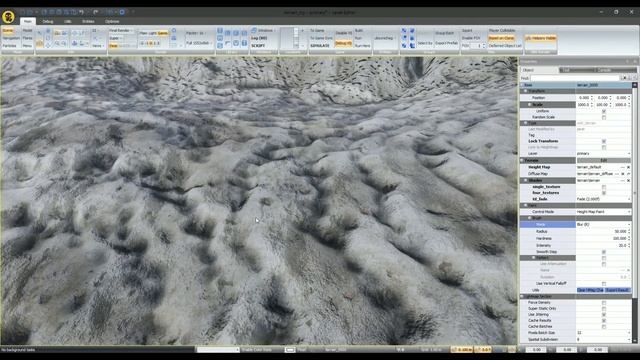
Task: Click the blue info layout icon
Action: click(244, 43)
